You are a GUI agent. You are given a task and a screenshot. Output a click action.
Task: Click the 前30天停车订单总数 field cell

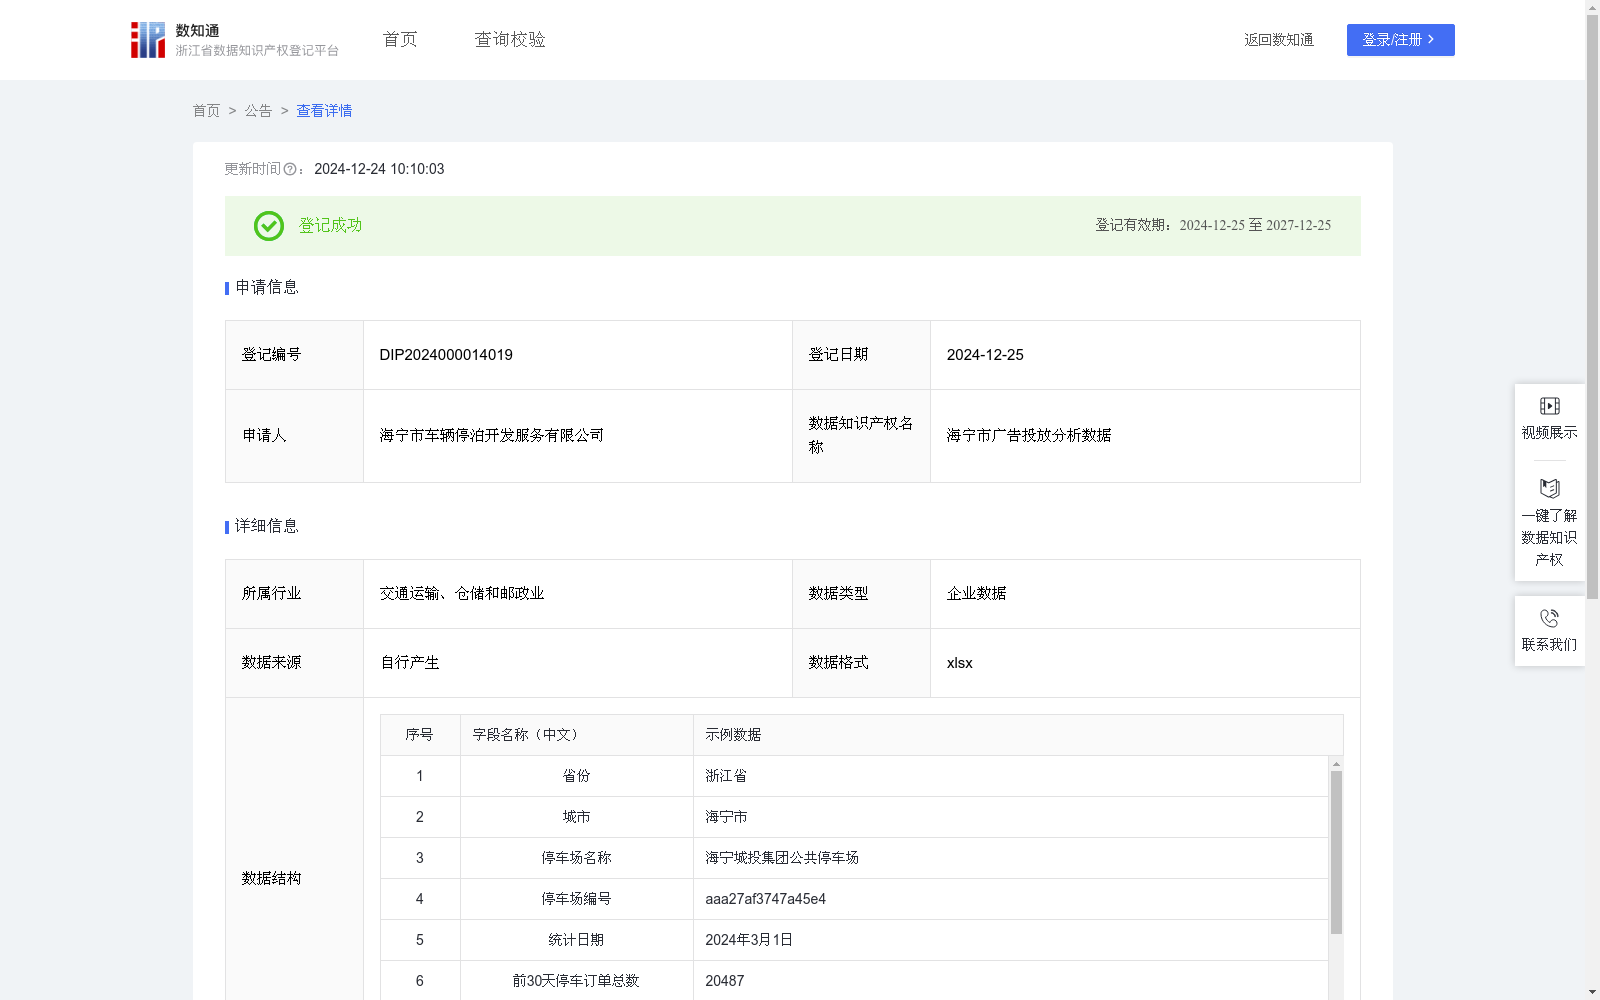[577, 981]
